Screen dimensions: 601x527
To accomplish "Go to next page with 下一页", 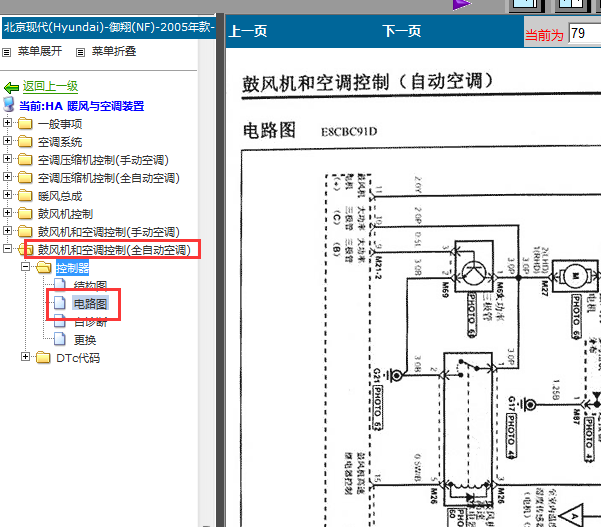I will 402,31.
